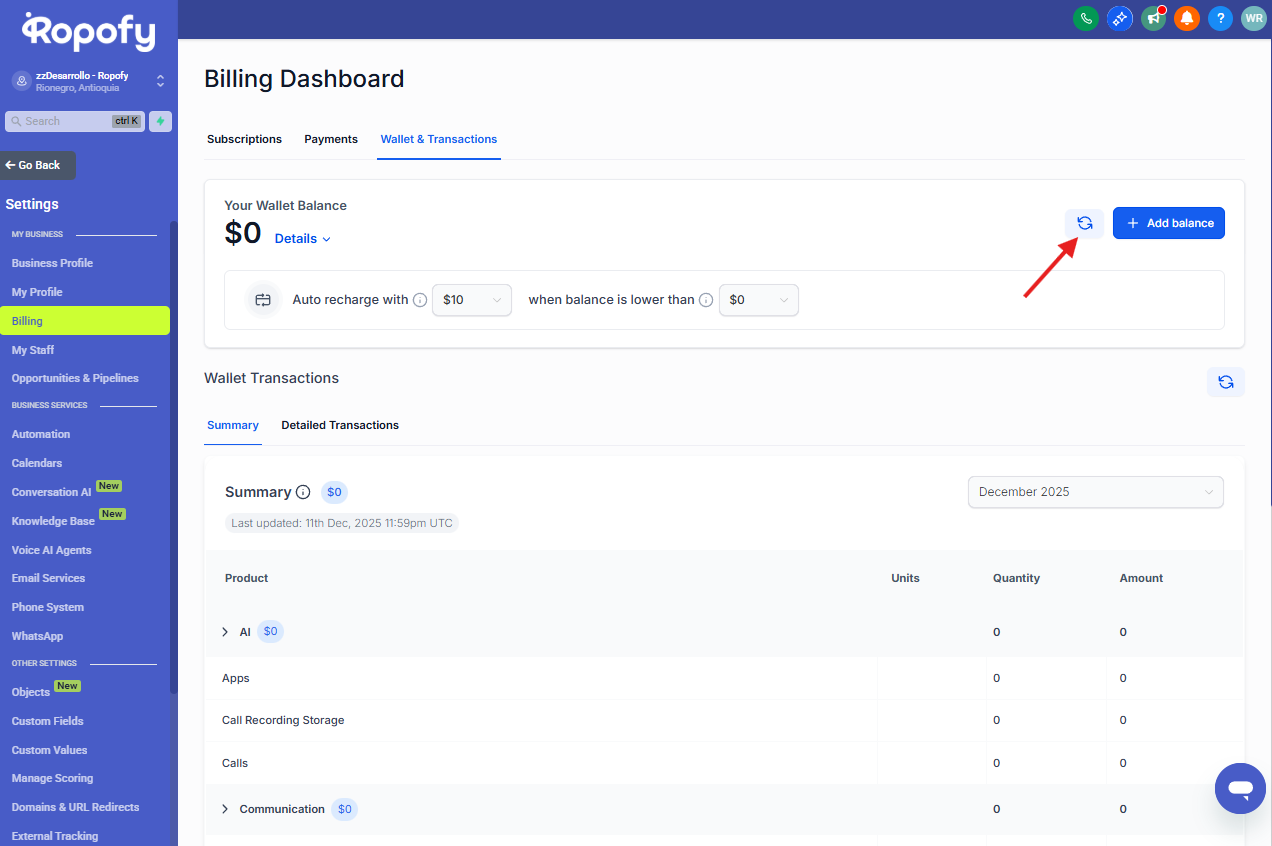Switch to the Detailed Transactions tab

[x=340, y=425]
